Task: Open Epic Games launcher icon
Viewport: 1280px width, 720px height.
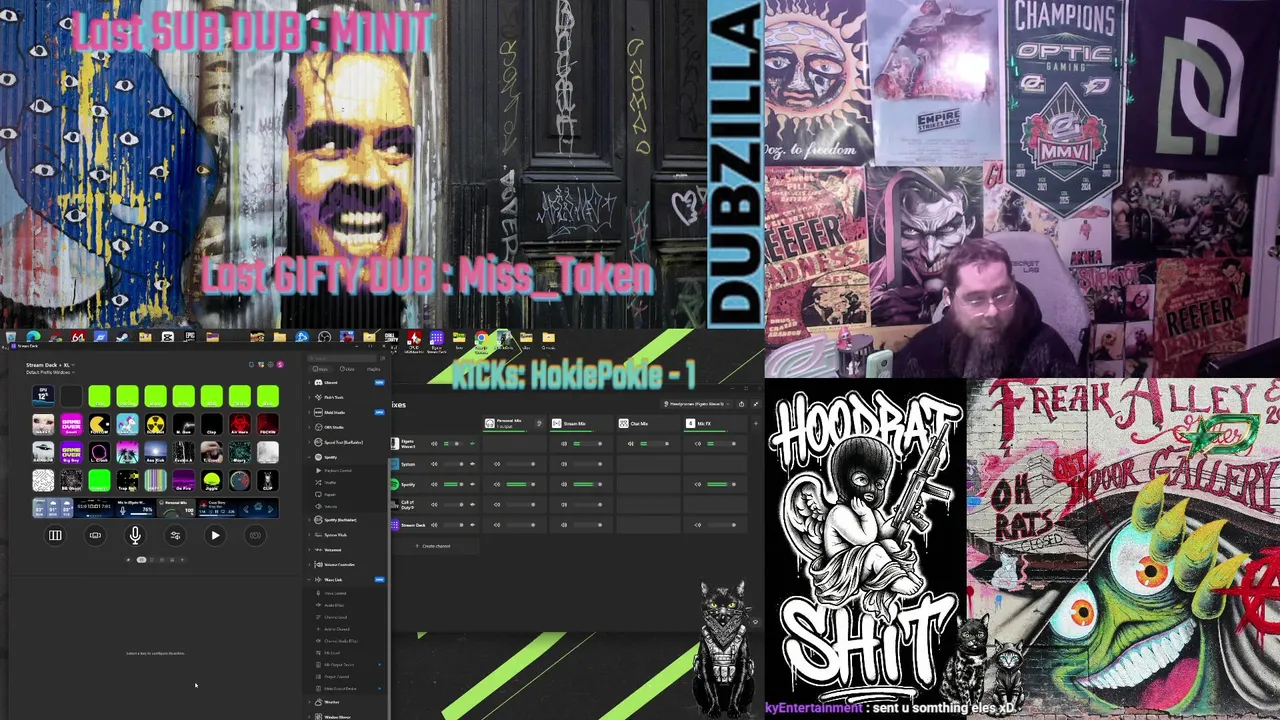Action: pyautogui.click(x=190, y=336)
